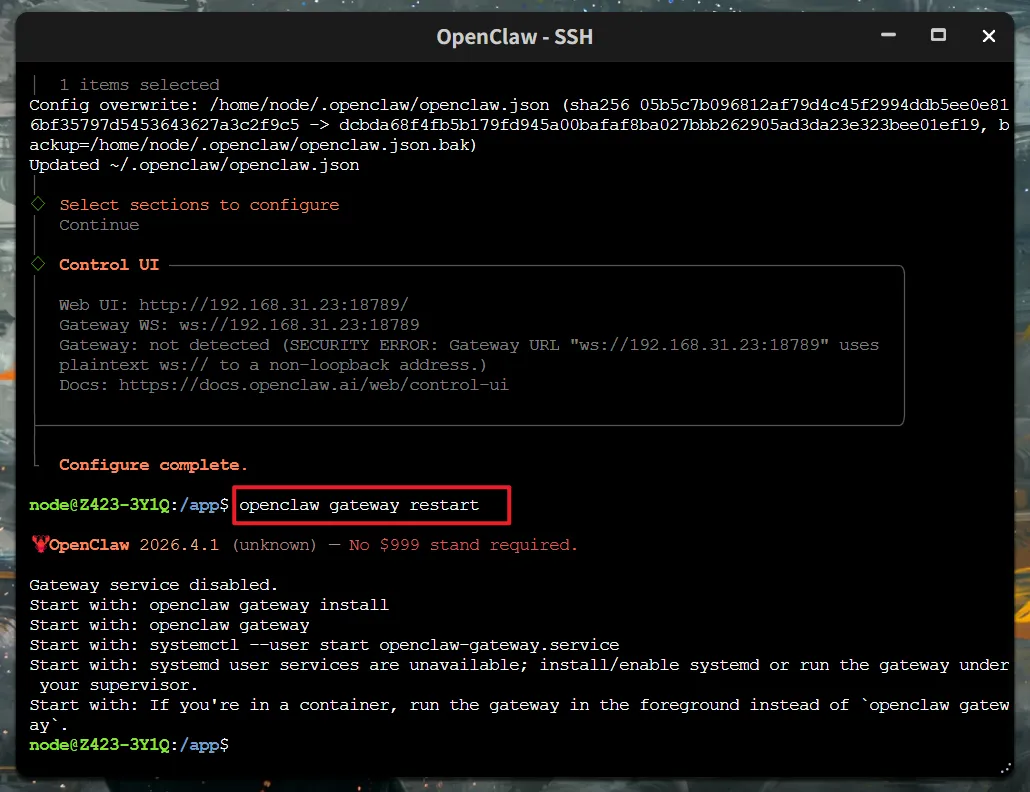The width and height of the screenshot is (1030, 792).
Task: Click the Gateway WS ws://192.168.31.23:18789 address
Action: pyautogui.click(x=299, y=325)
